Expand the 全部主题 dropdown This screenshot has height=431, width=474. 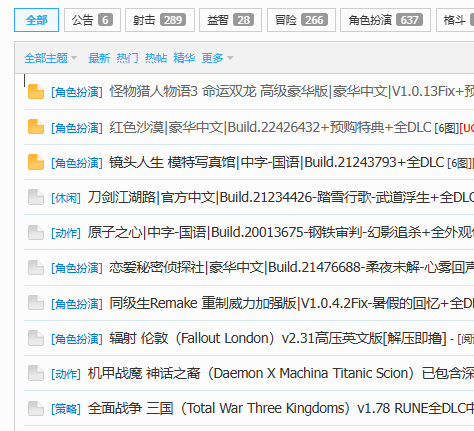50,58
